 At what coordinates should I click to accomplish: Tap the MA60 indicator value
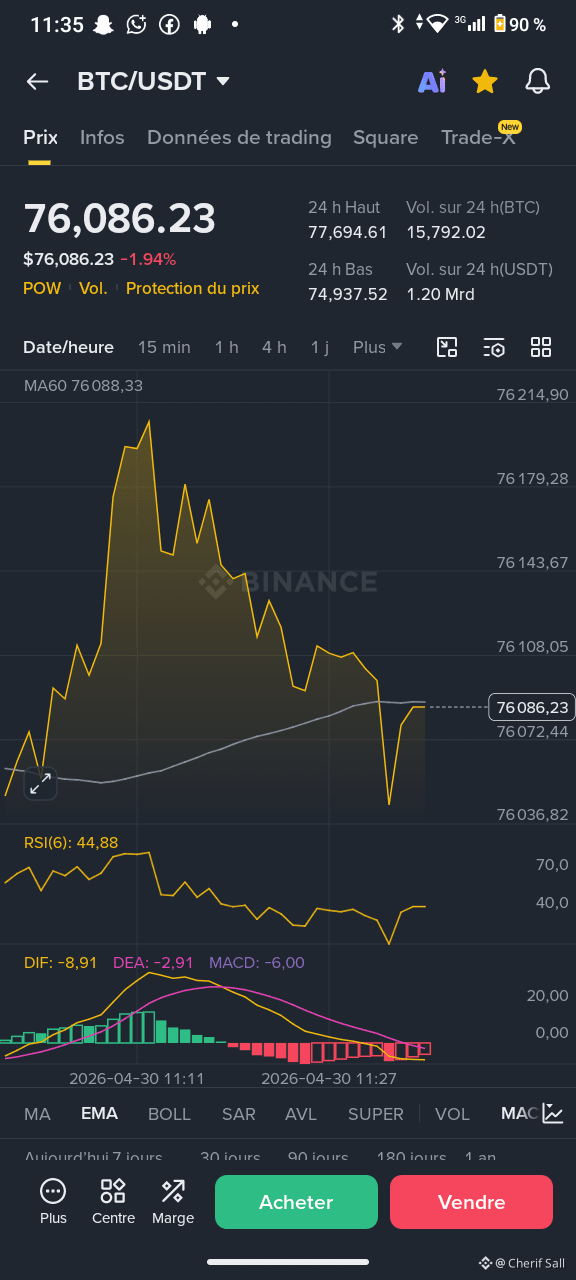tap(83, 385)
